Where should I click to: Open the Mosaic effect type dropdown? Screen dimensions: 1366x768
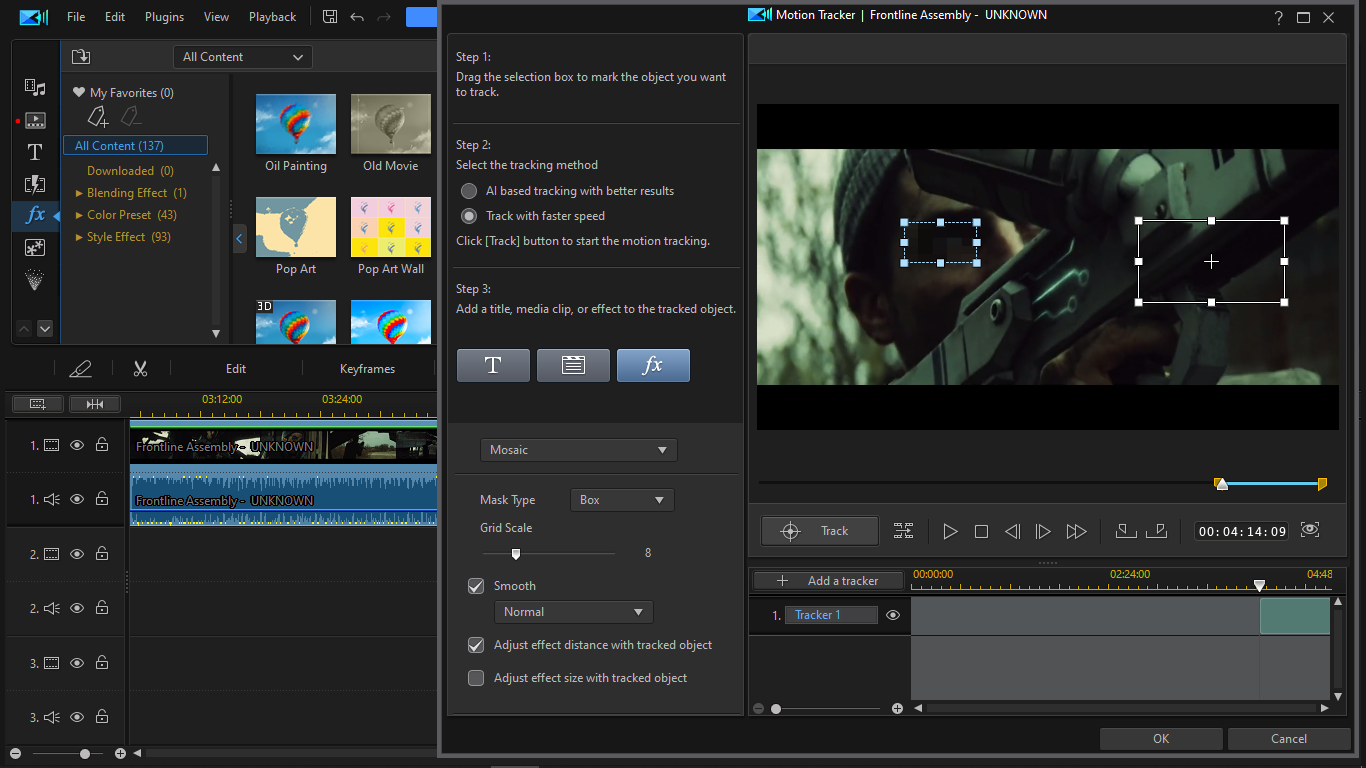[x=578, y=450]
